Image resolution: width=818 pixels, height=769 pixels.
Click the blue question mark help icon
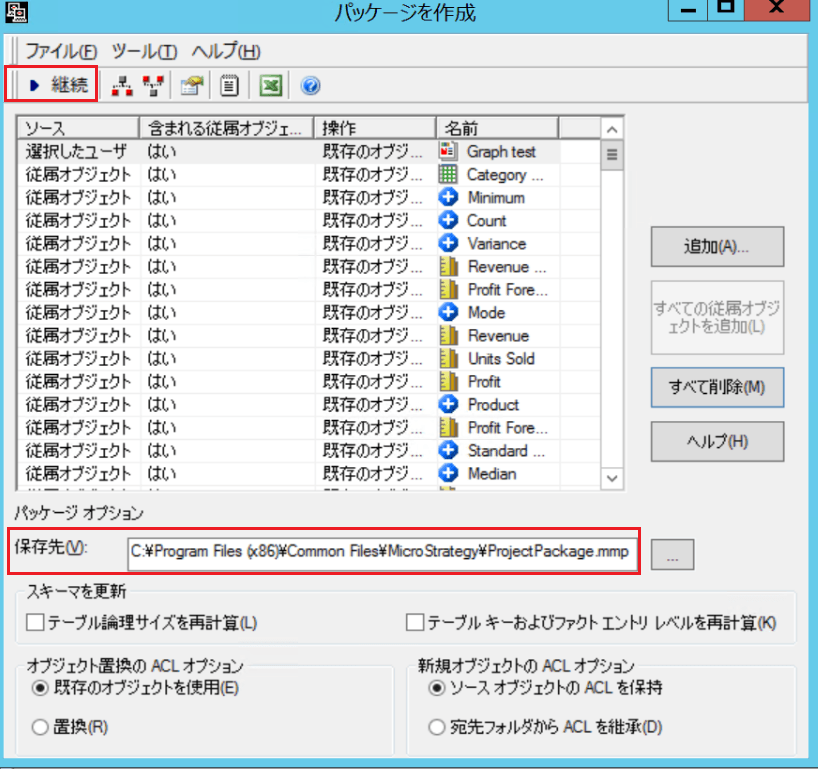[x=310, y=86]
